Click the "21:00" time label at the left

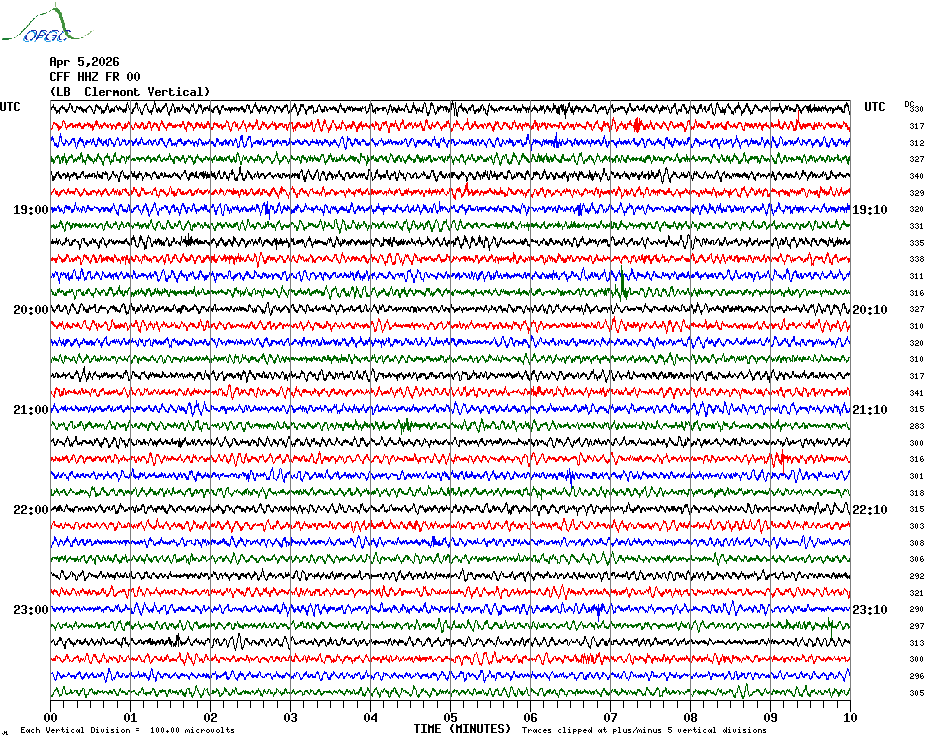point(30,410)
